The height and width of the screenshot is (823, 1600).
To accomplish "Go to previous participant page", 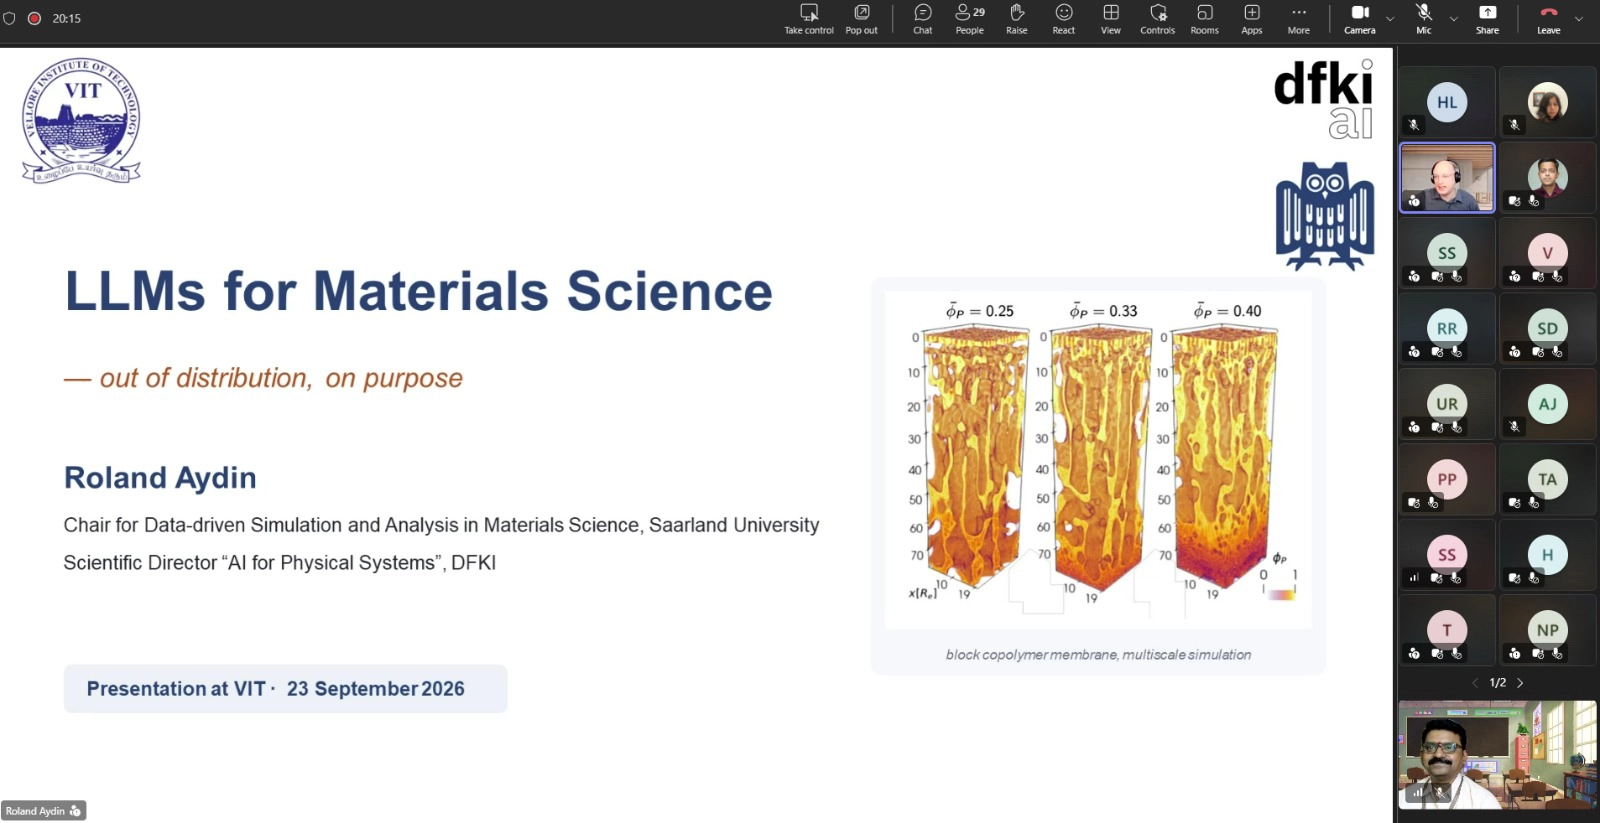I will pyautogui.click(x=1474, y=683).
